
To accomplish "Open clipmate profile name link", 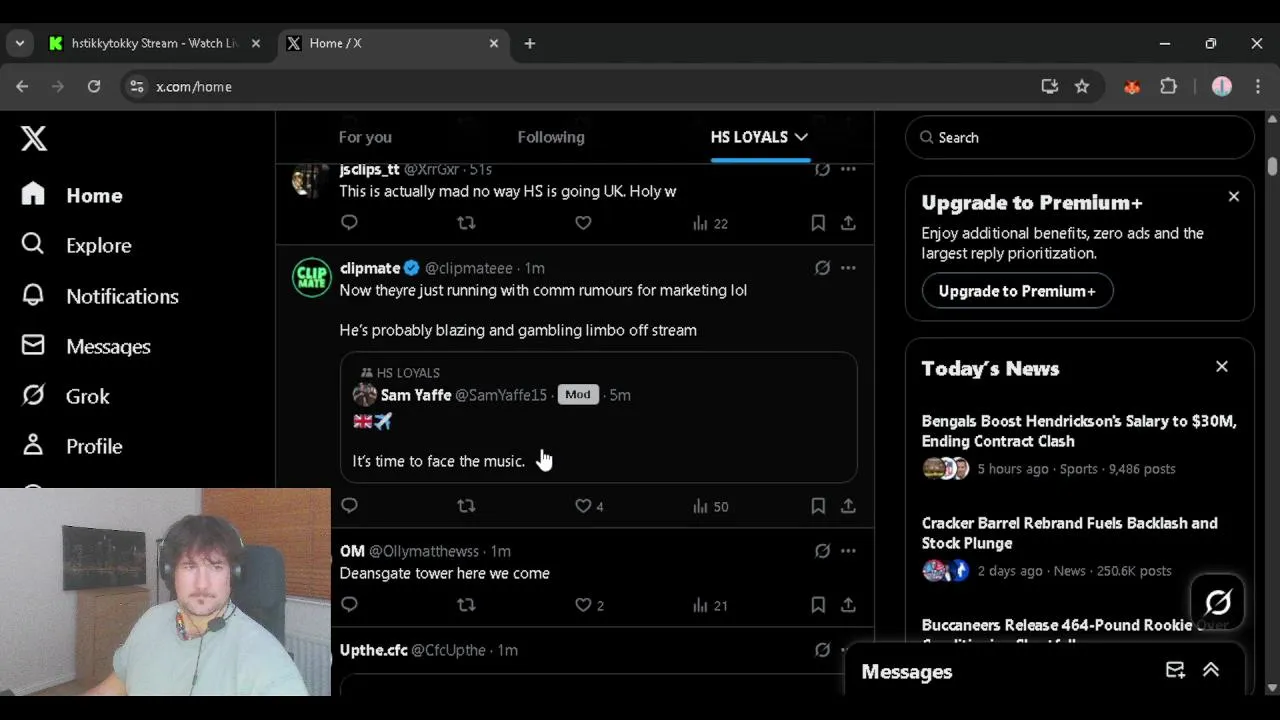I will coord(370,268).
